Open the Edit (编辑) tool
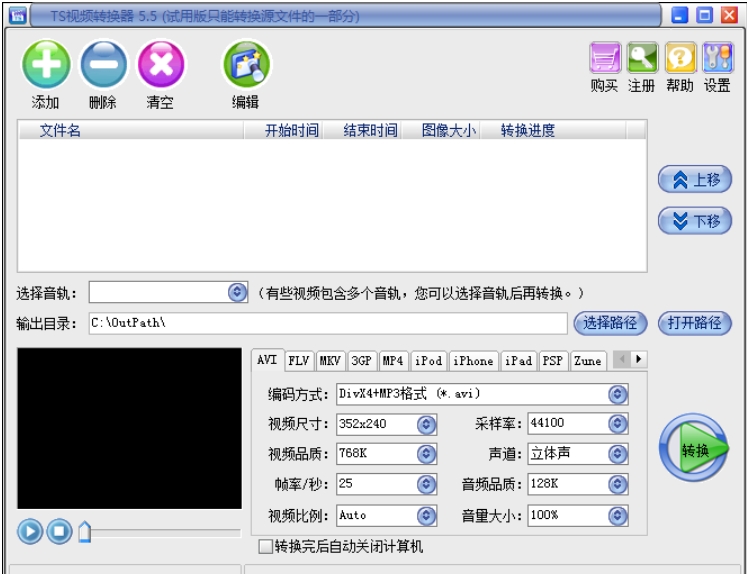This screenshot has height=574, width=747. tap(246, 64)
